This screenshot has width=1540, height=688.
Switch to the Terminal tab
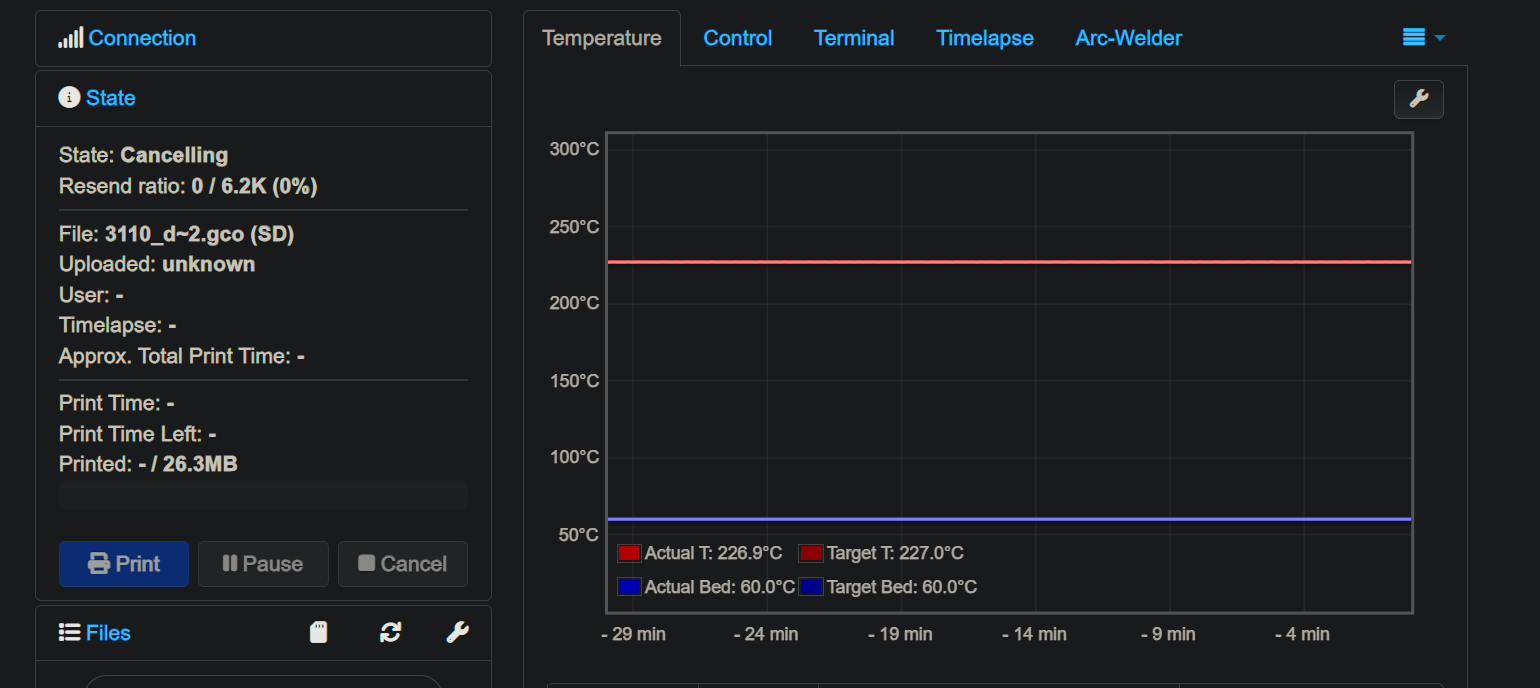[x=853, y=37]
